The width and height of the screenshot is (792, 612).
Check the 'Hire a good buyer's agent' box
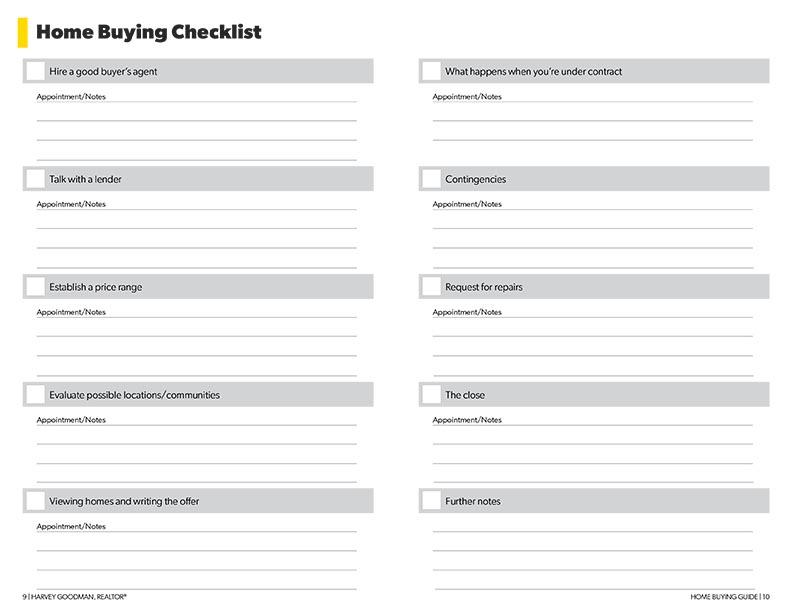[36, 71]
